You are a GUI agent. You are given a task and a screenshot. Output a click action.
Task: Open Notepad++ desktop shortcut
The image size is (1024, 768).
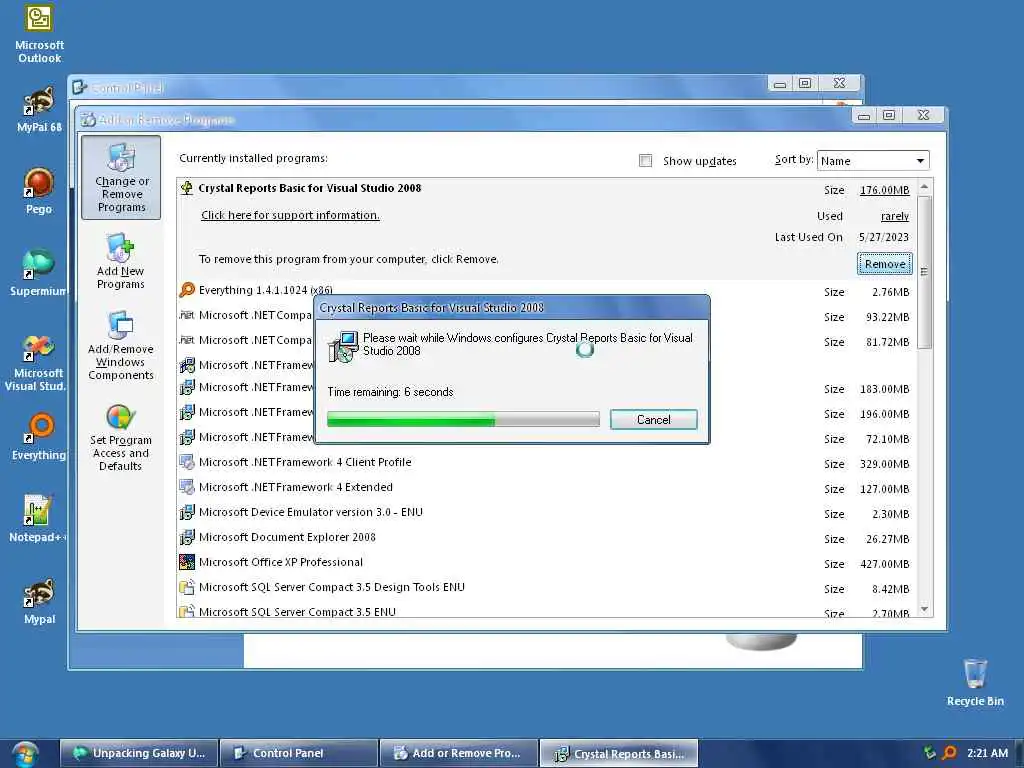pos(37,519)
